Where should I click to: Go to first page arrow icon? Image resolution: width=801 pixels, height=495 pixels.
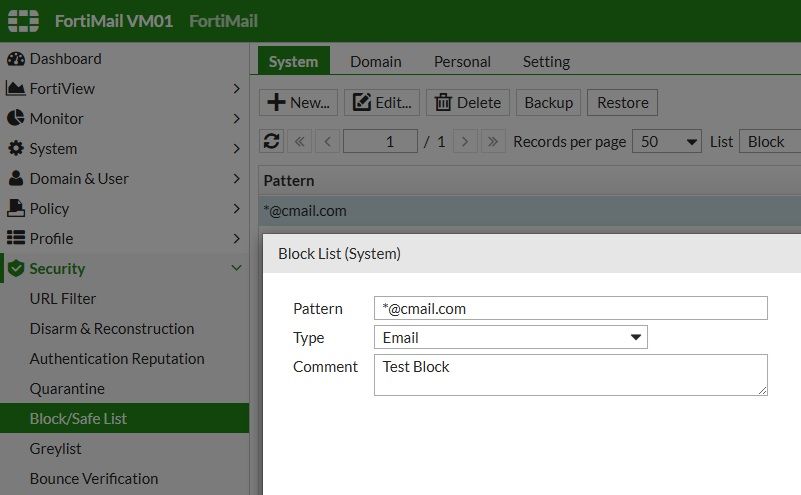300,141
